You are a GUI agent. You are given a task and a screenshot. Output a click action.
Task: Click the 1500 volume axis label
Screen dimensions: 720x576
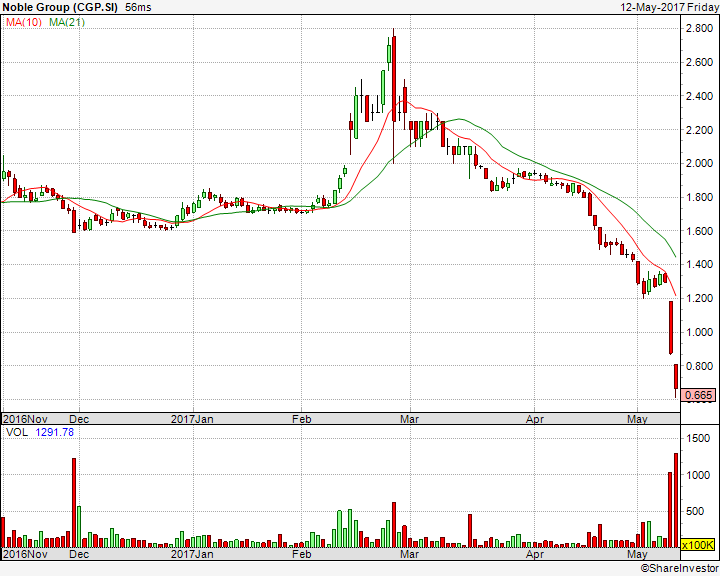point(698,438)
